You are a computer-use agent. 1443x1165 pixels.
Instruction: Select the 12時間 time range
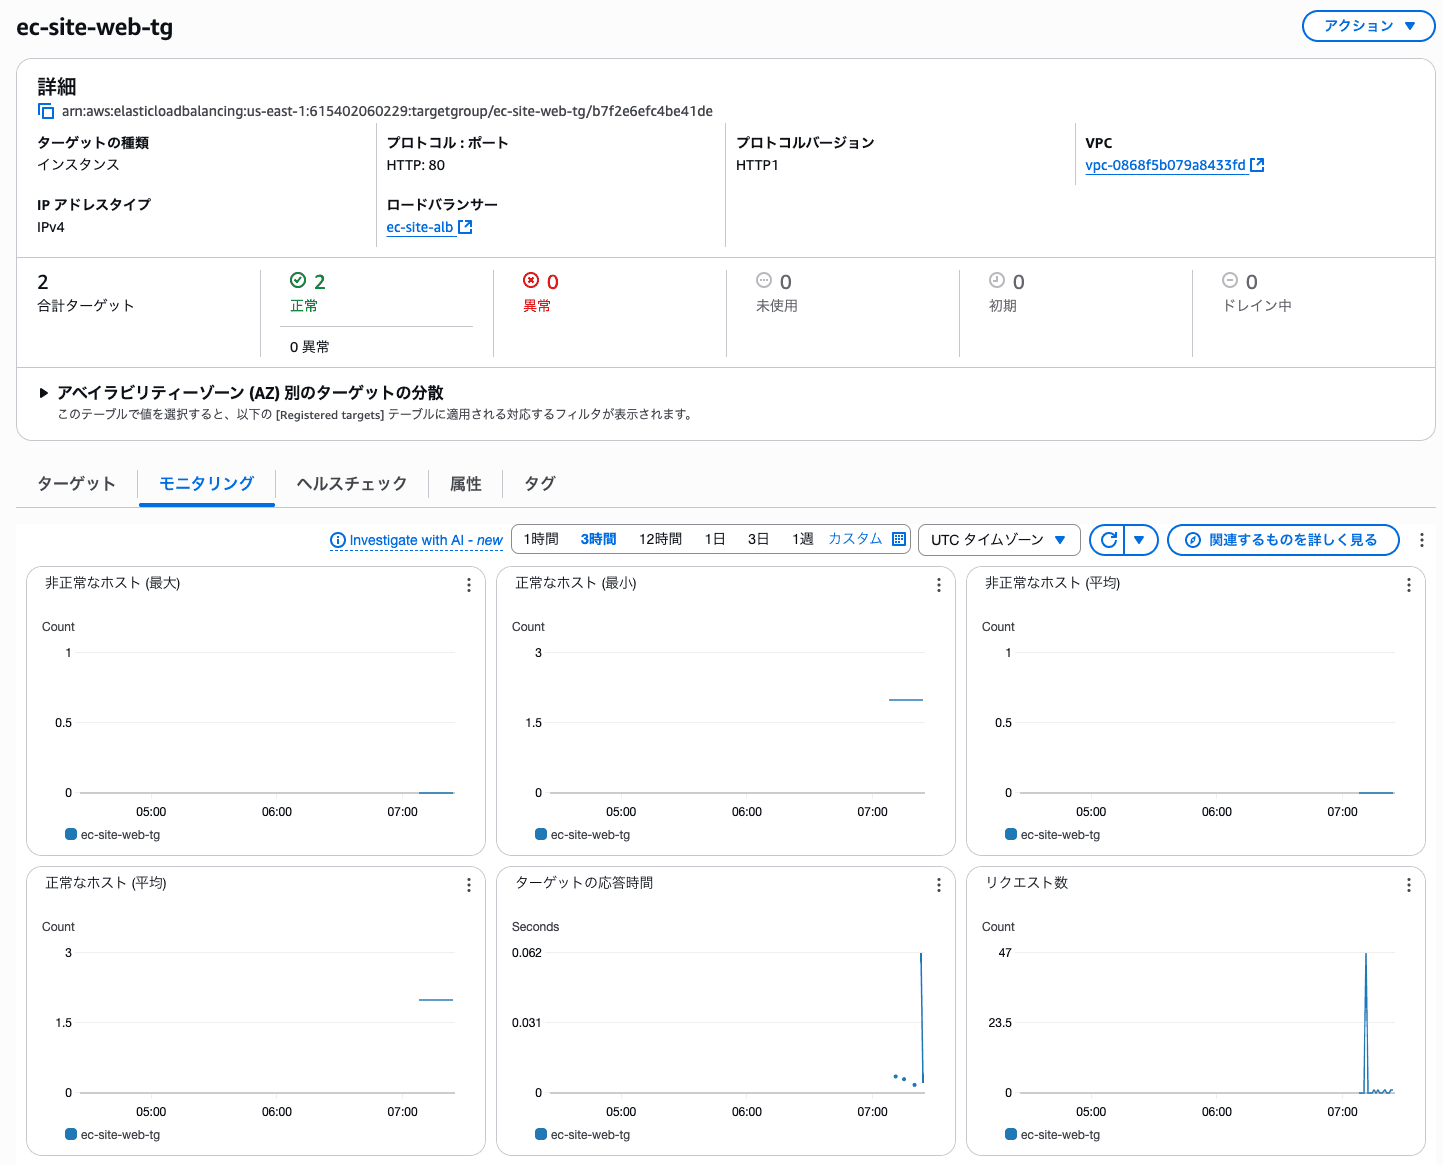coord(660,539)
